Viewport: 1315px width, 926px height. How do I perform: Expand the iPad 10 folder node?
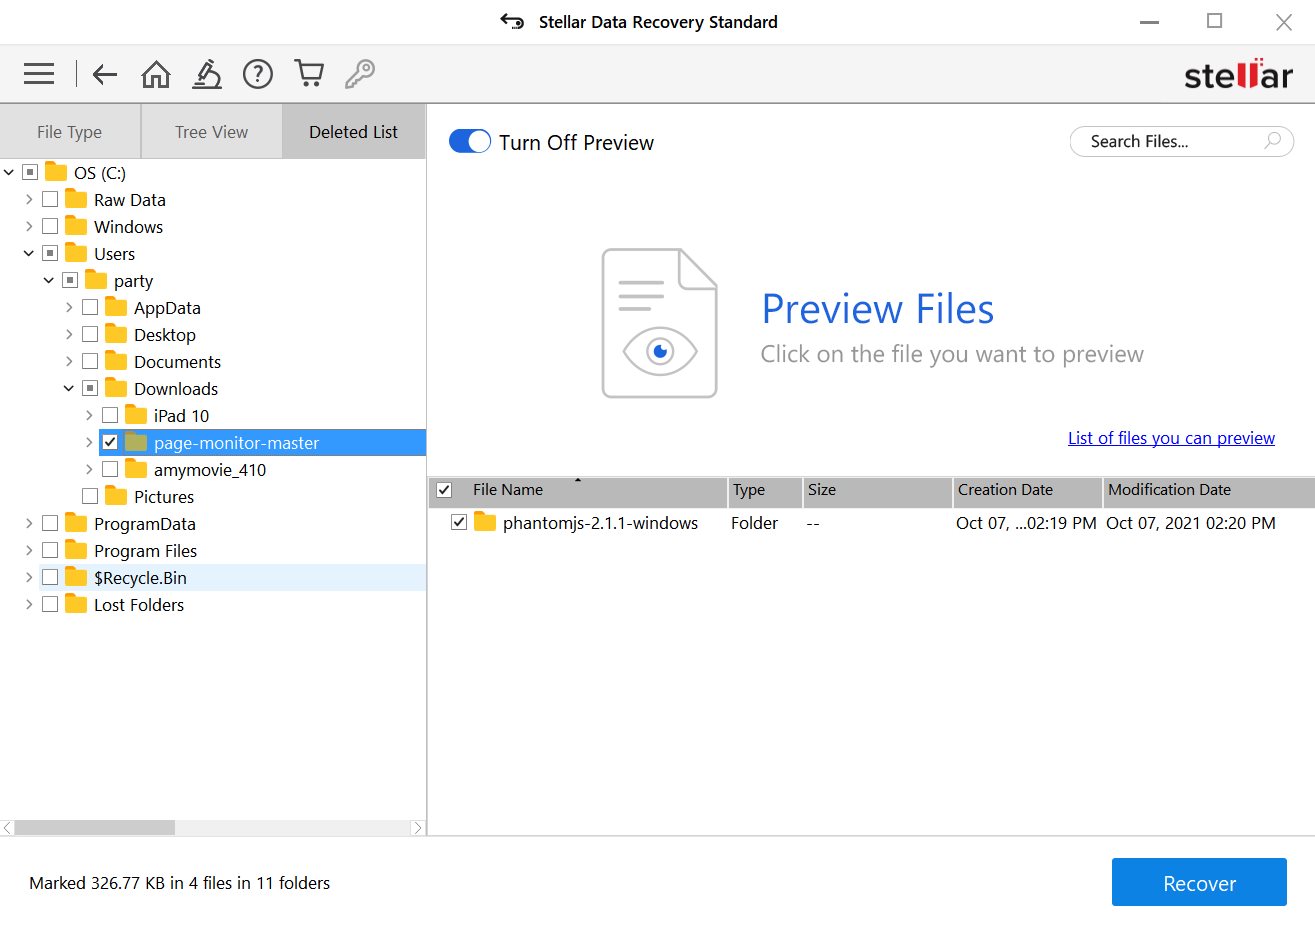[x=89, y=415]
